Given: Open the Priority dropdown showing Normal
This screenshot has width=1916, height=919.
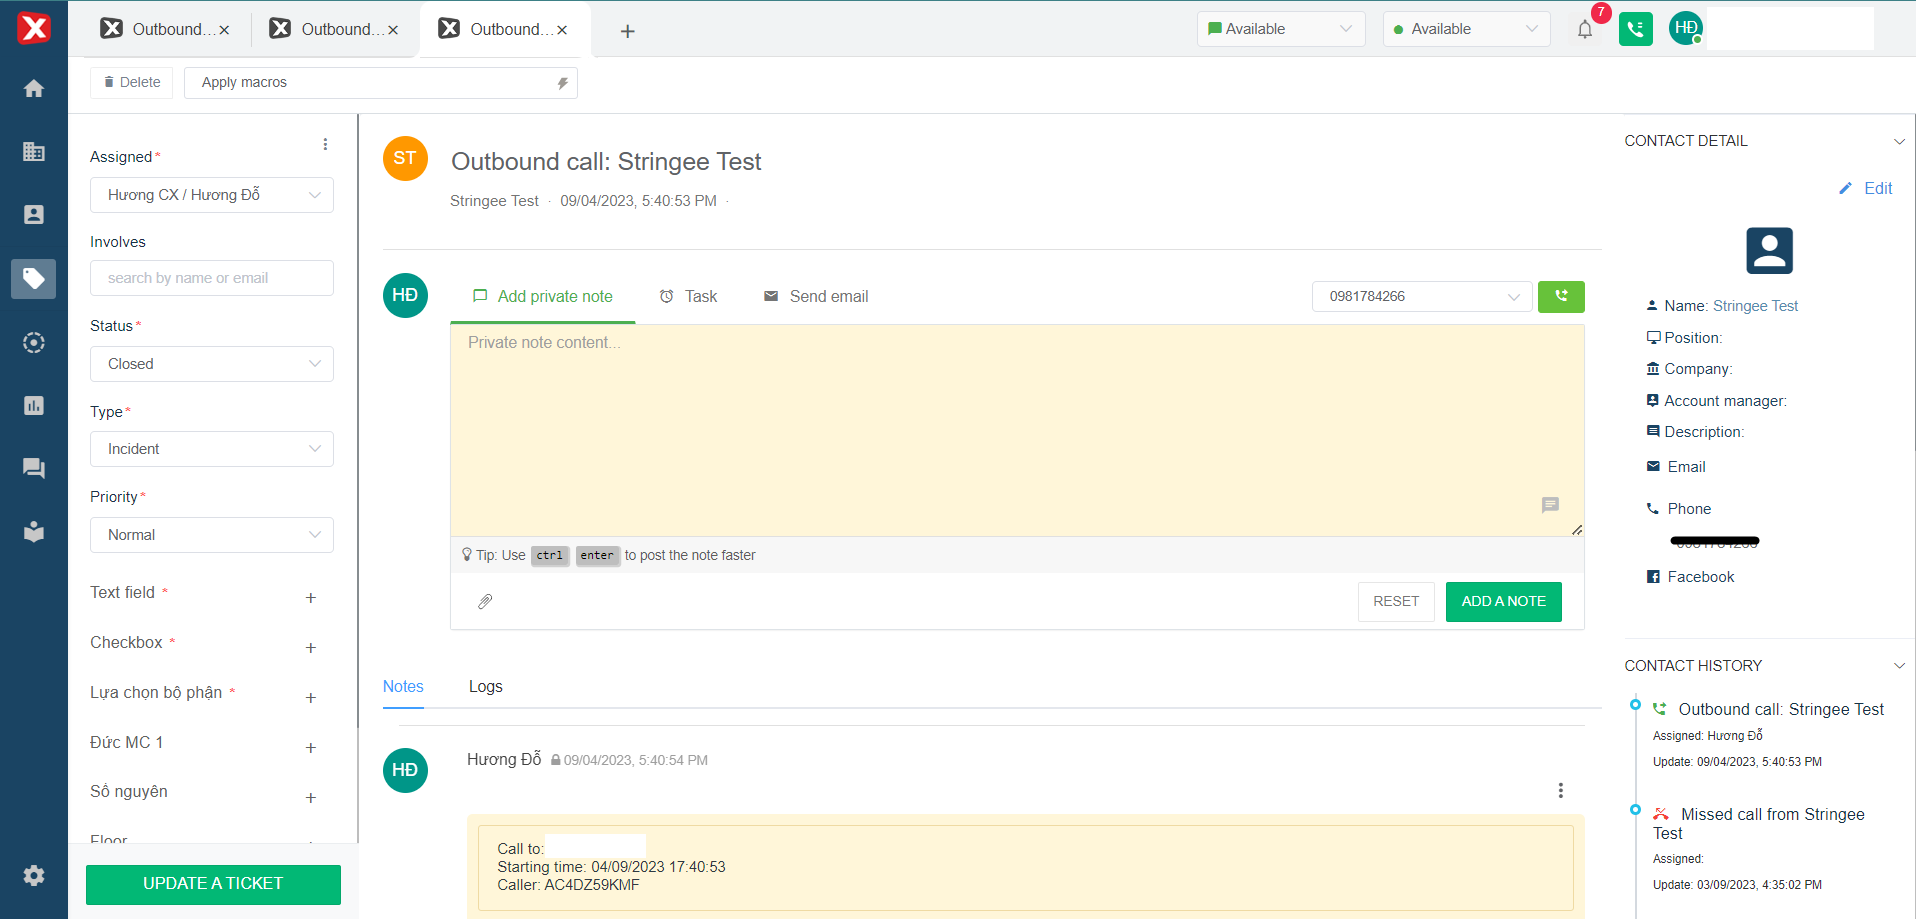Looking at the screenshot, I should click(212, 535).
